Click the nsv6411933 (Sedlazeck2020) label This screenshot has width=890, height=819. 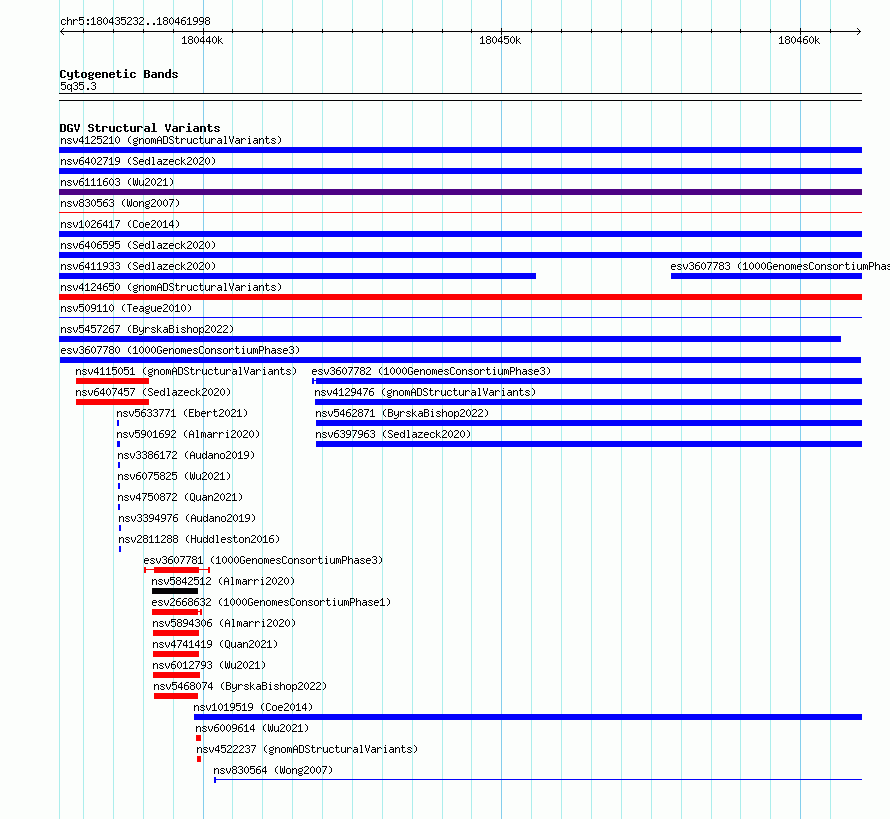[x=138, y=266]
